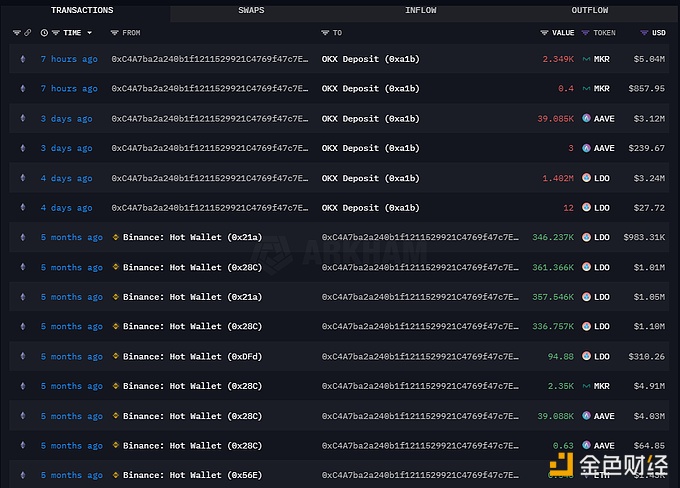Open the TO column filter

click(x=326, y=33)
